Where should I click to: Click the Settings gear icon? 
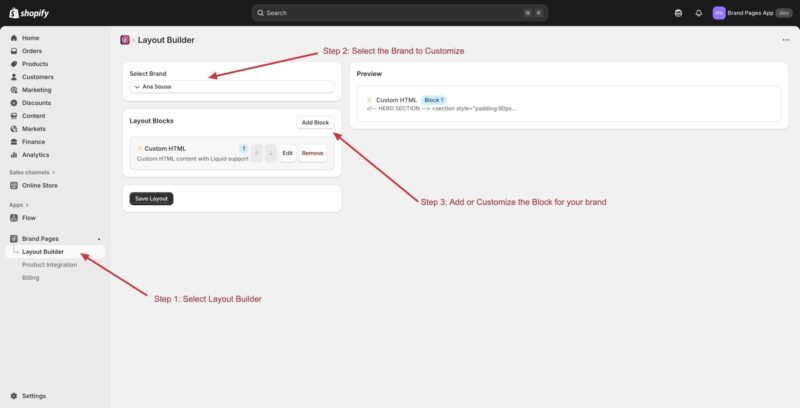coord(14,396)
